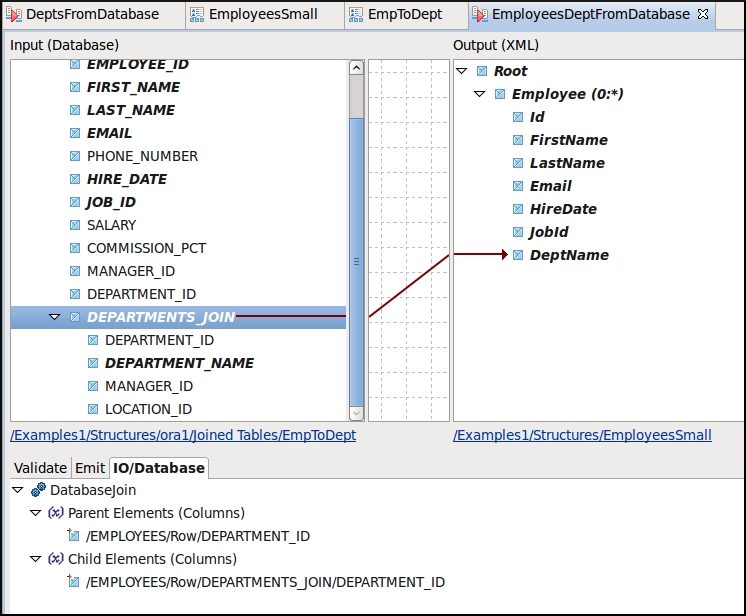Click the DeptName element icon
The image size is (746, 616).
(518, 255)
